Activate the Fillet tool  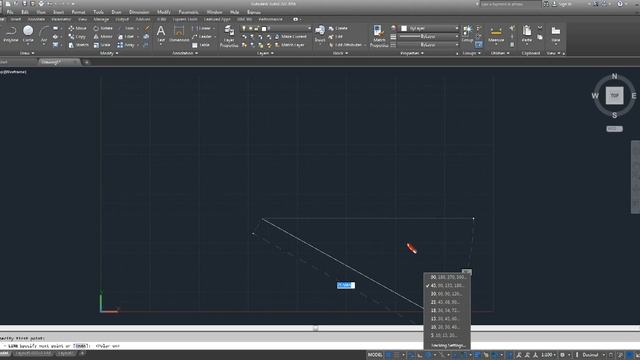tap(126, 37)
